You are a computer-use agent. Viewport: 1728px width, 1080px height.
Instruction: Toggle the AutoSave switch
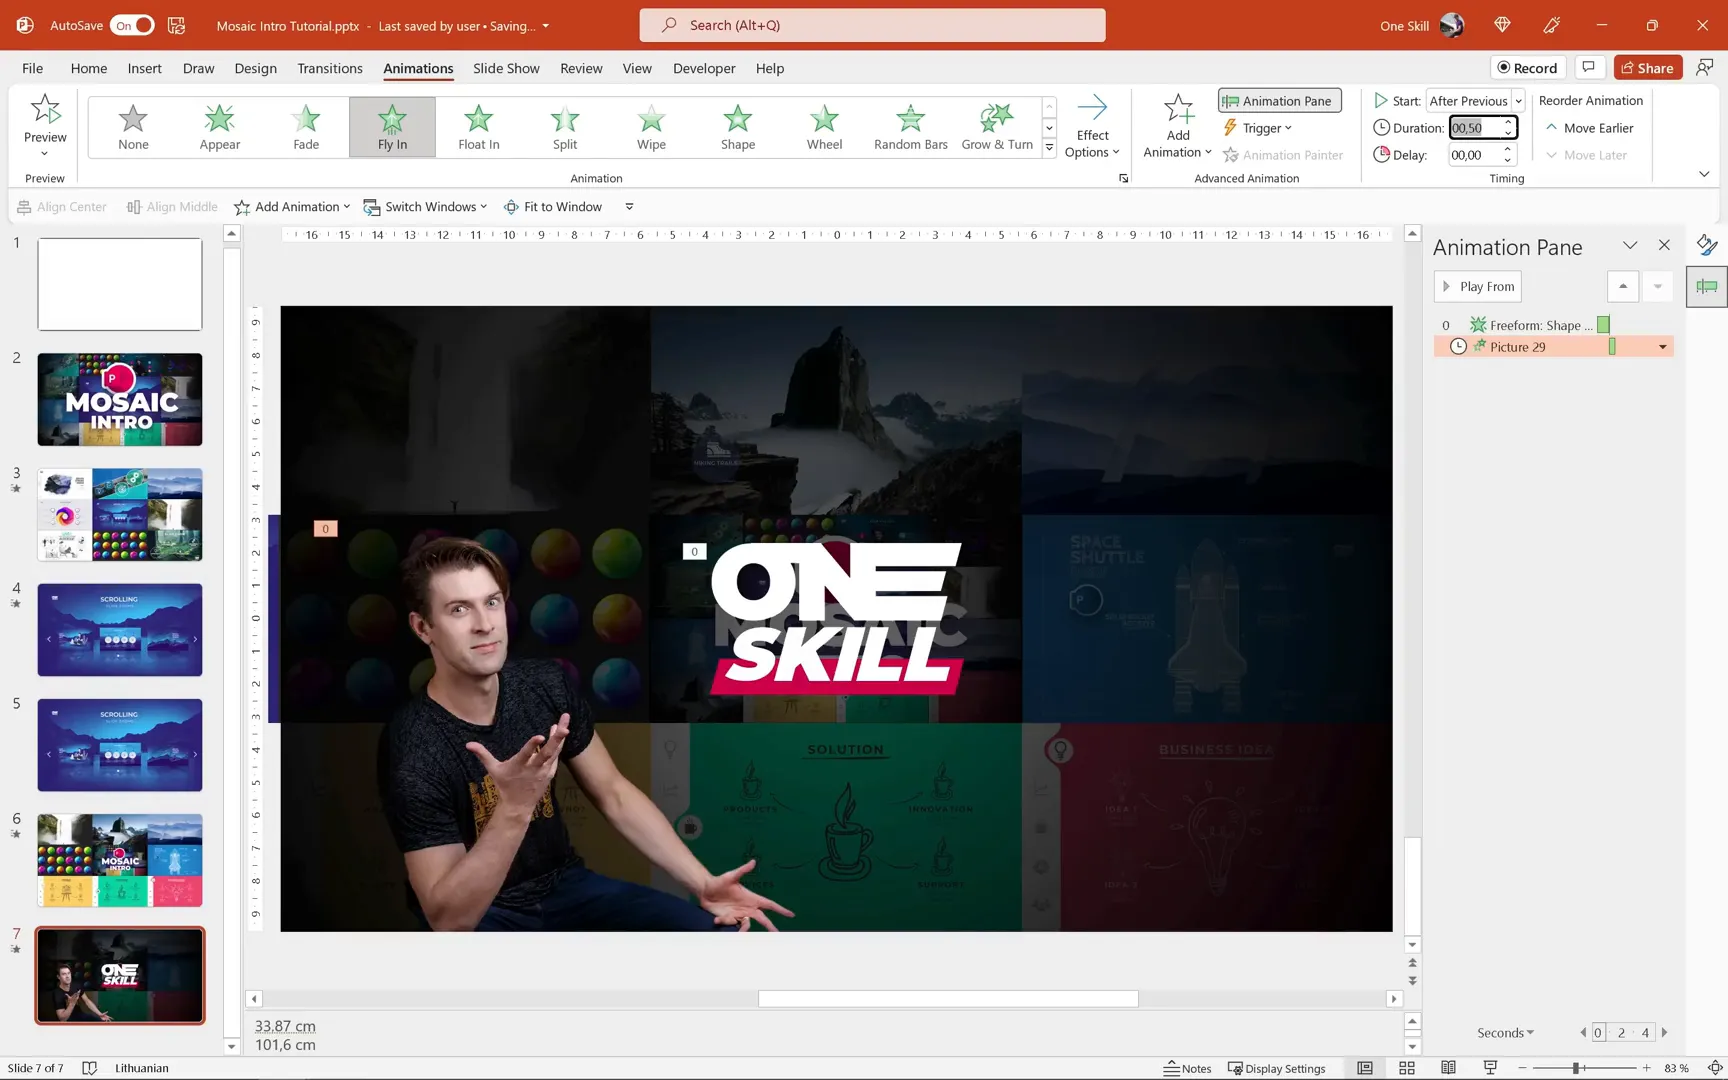(132, 25)
